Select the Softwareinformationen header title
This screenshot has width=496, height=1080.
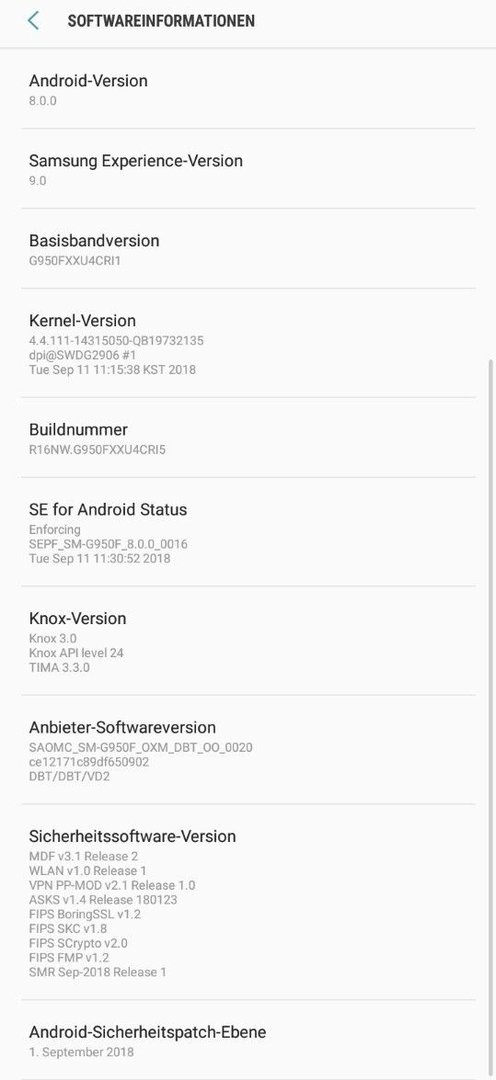click(x=161, y=21)
